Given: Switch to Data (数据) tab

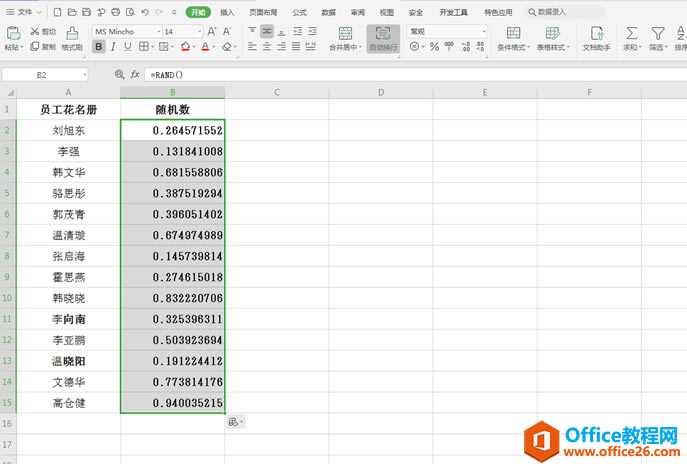Looking at the screenshot, I should (328, 12).
